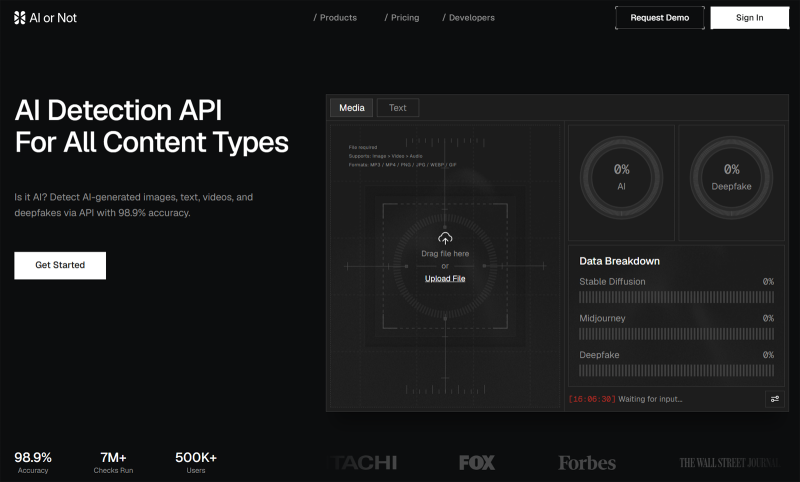The width and height of the screenshot is (800, 482).
Task: Click the AI or Not logo icon
Action: pos(19,18)
